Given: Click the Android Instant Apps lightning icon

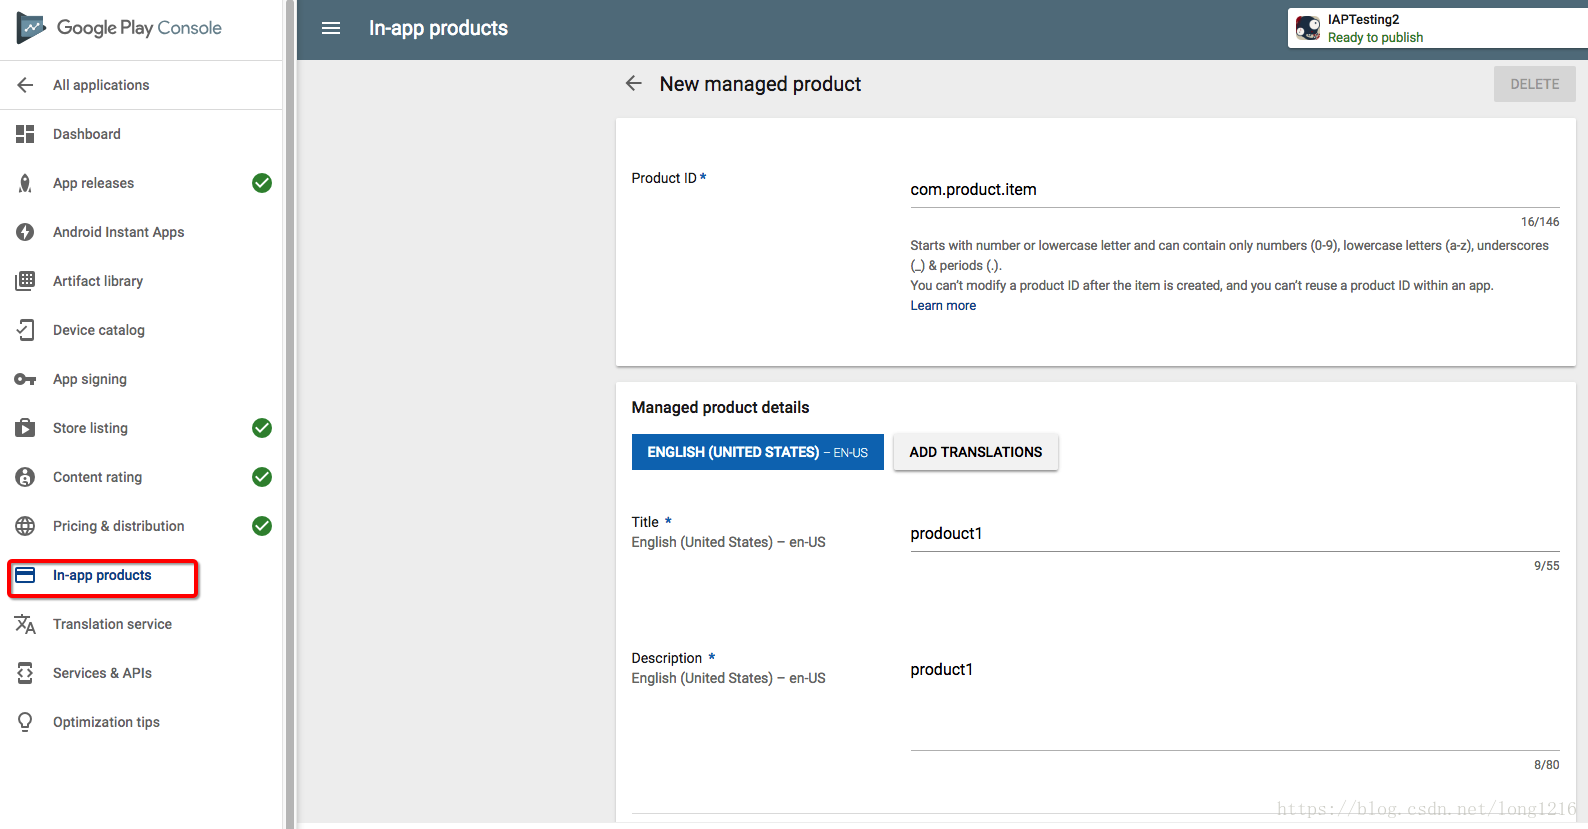Looking at the screenshot, I should tap(25, 232).
